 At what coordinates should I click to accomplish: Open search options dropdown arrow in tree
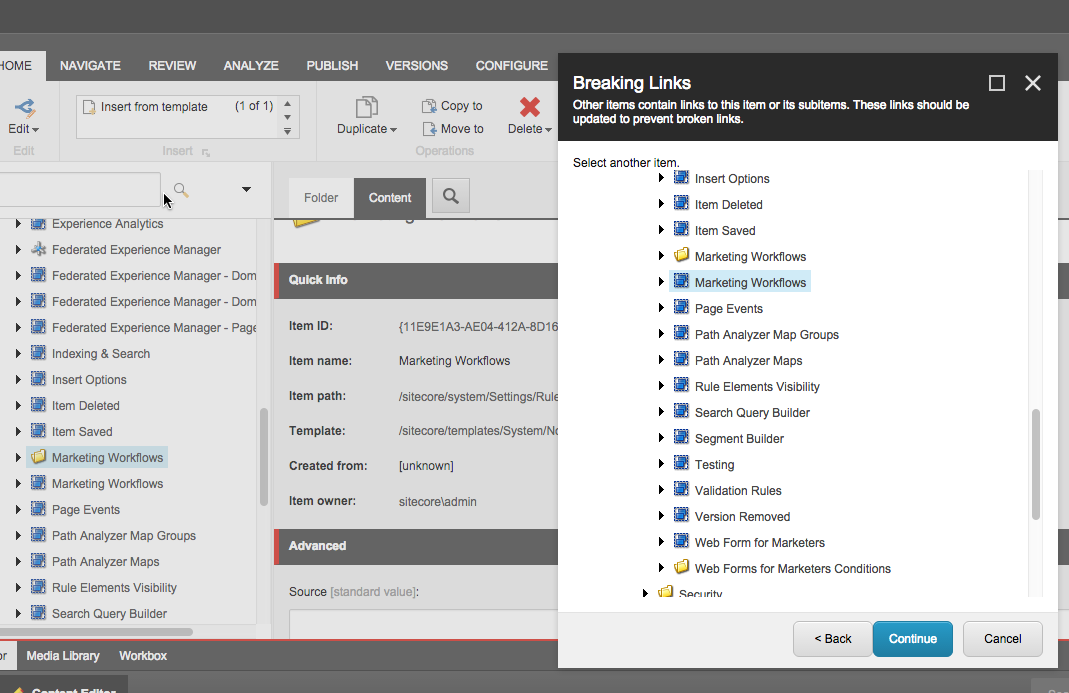point(246,190)
